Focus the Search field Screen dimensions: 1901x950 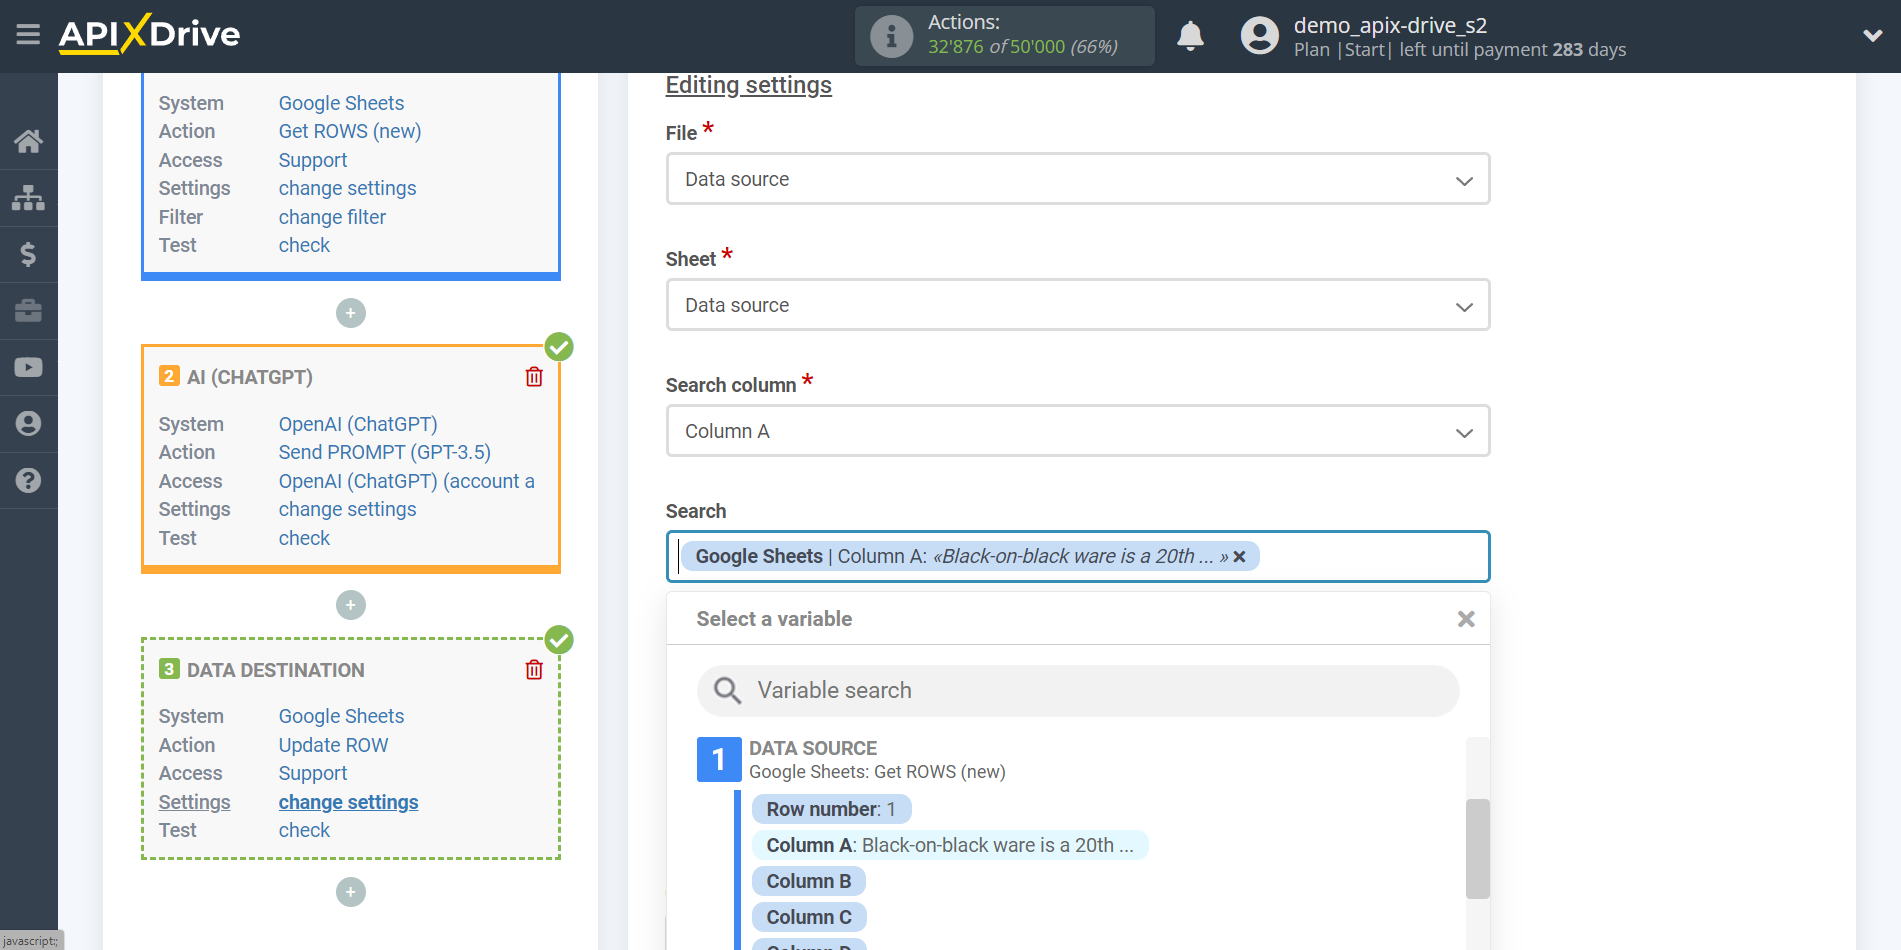[x=1078, y=557]
